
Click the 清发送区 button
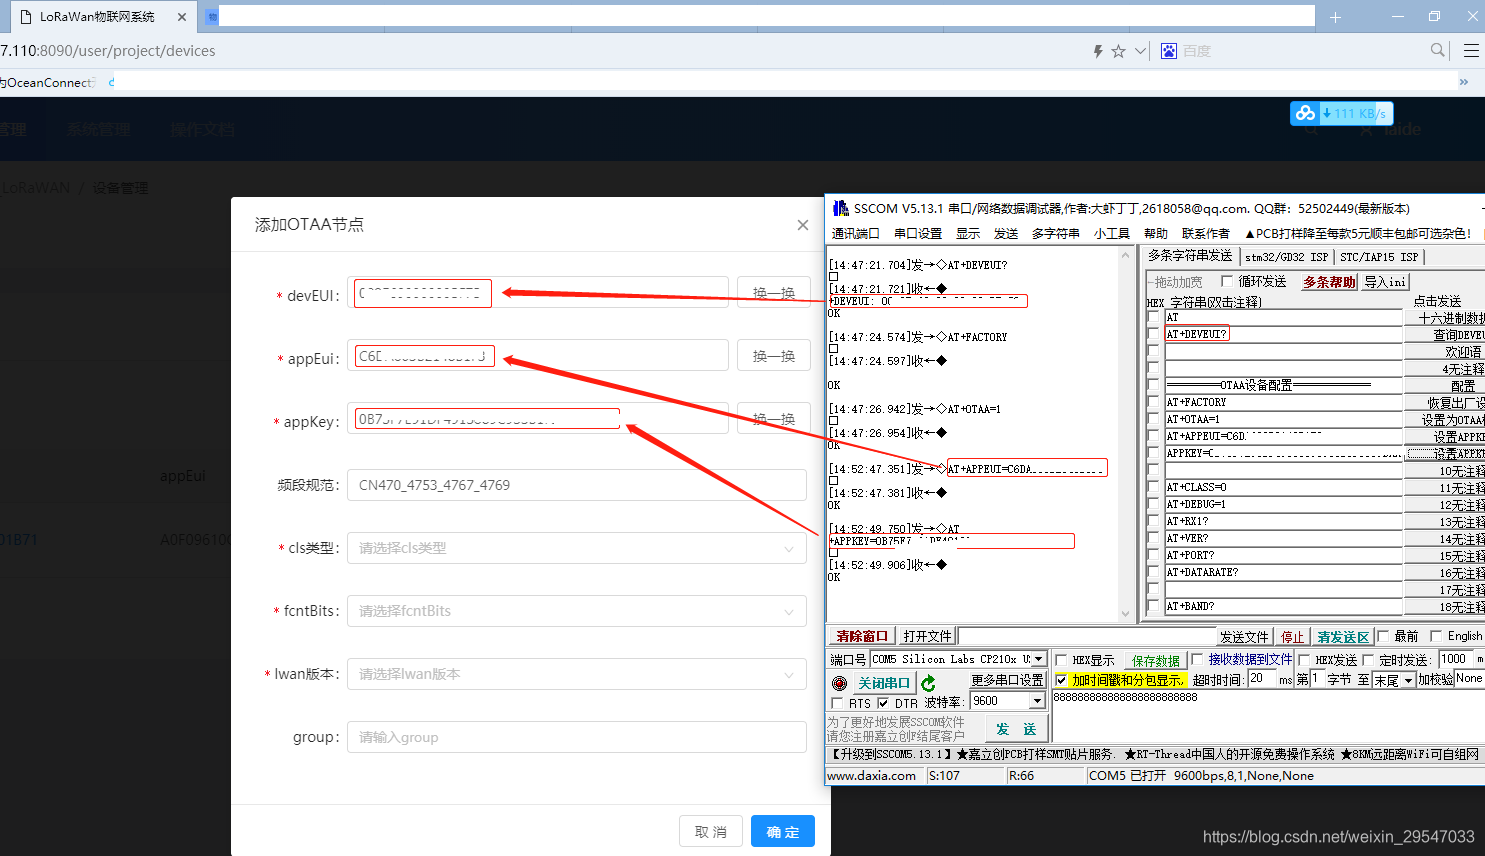[1343, 637]
